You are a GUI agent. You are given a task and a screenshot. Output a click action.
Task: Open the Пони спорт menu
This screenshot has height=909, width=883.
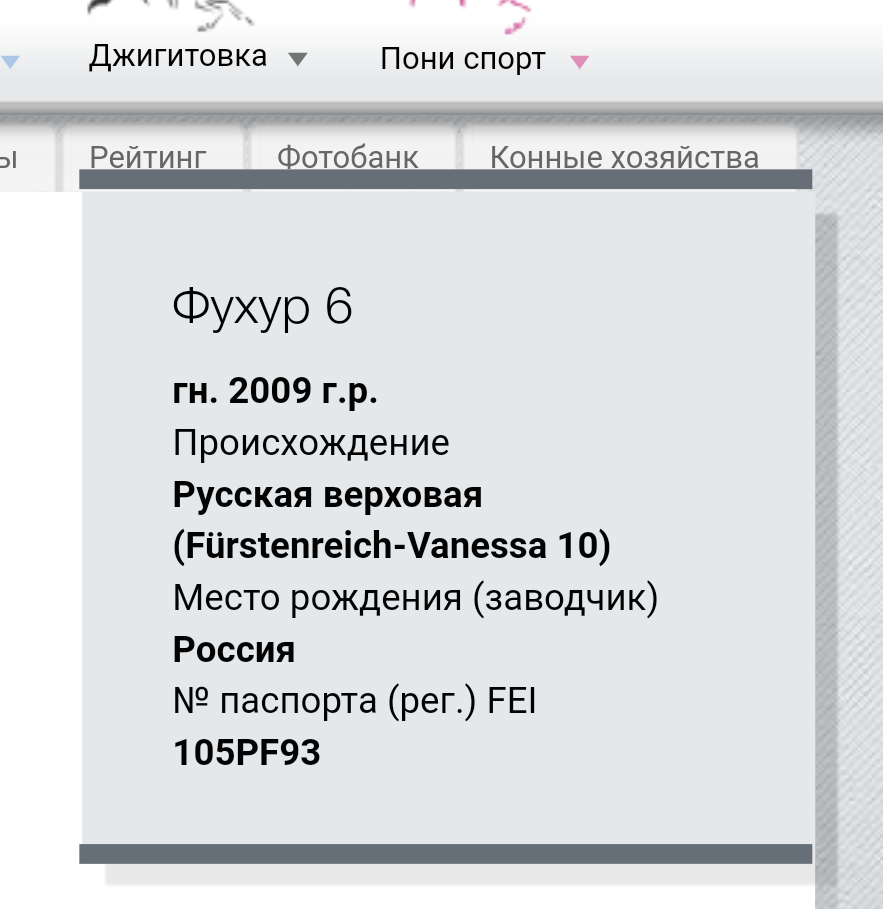pos(462,59)
